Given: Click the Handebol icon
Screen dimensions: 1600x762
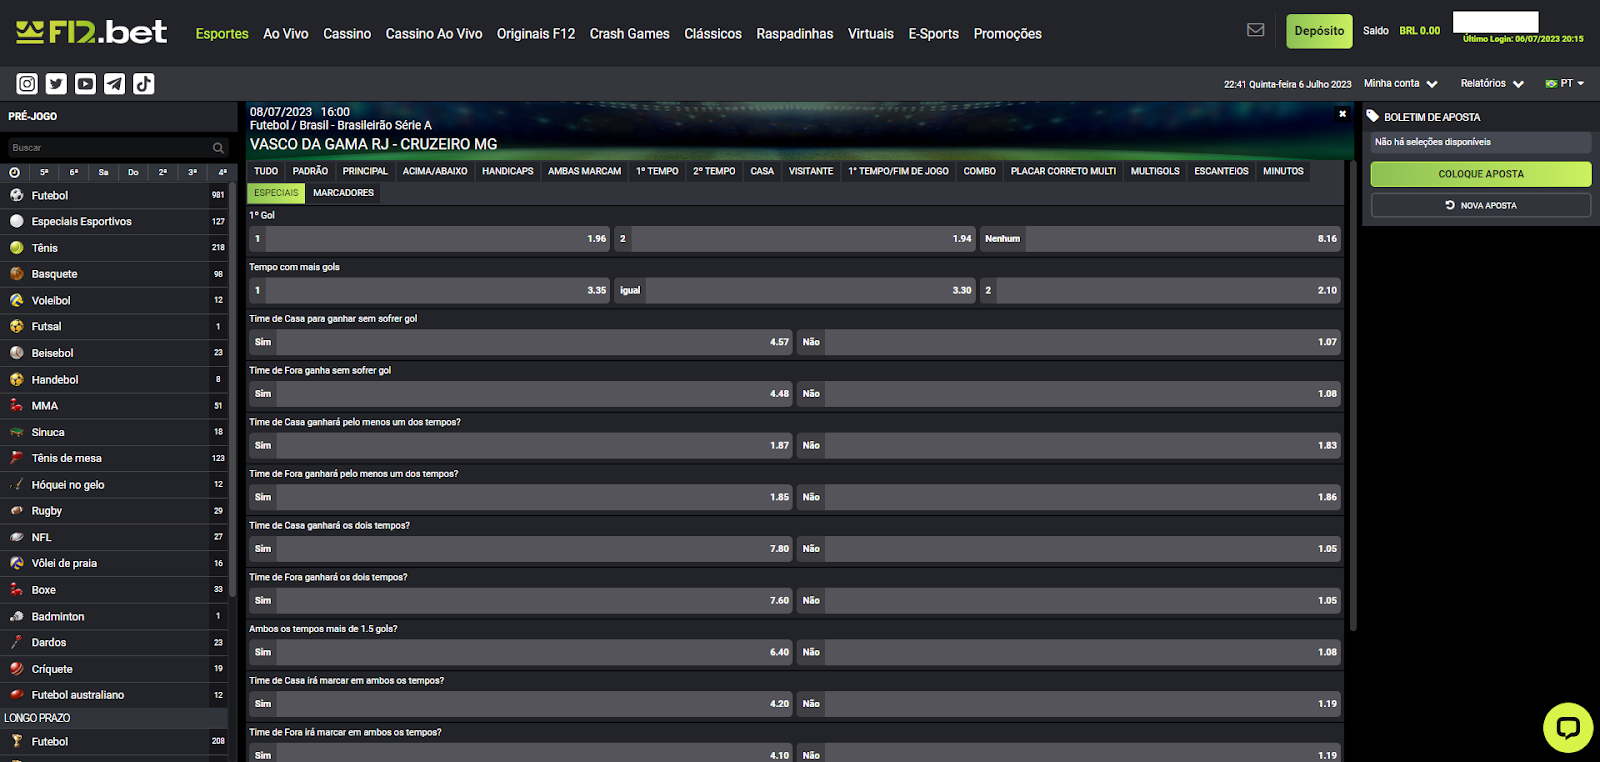Looking at the screenshot, I should point(16,379).
